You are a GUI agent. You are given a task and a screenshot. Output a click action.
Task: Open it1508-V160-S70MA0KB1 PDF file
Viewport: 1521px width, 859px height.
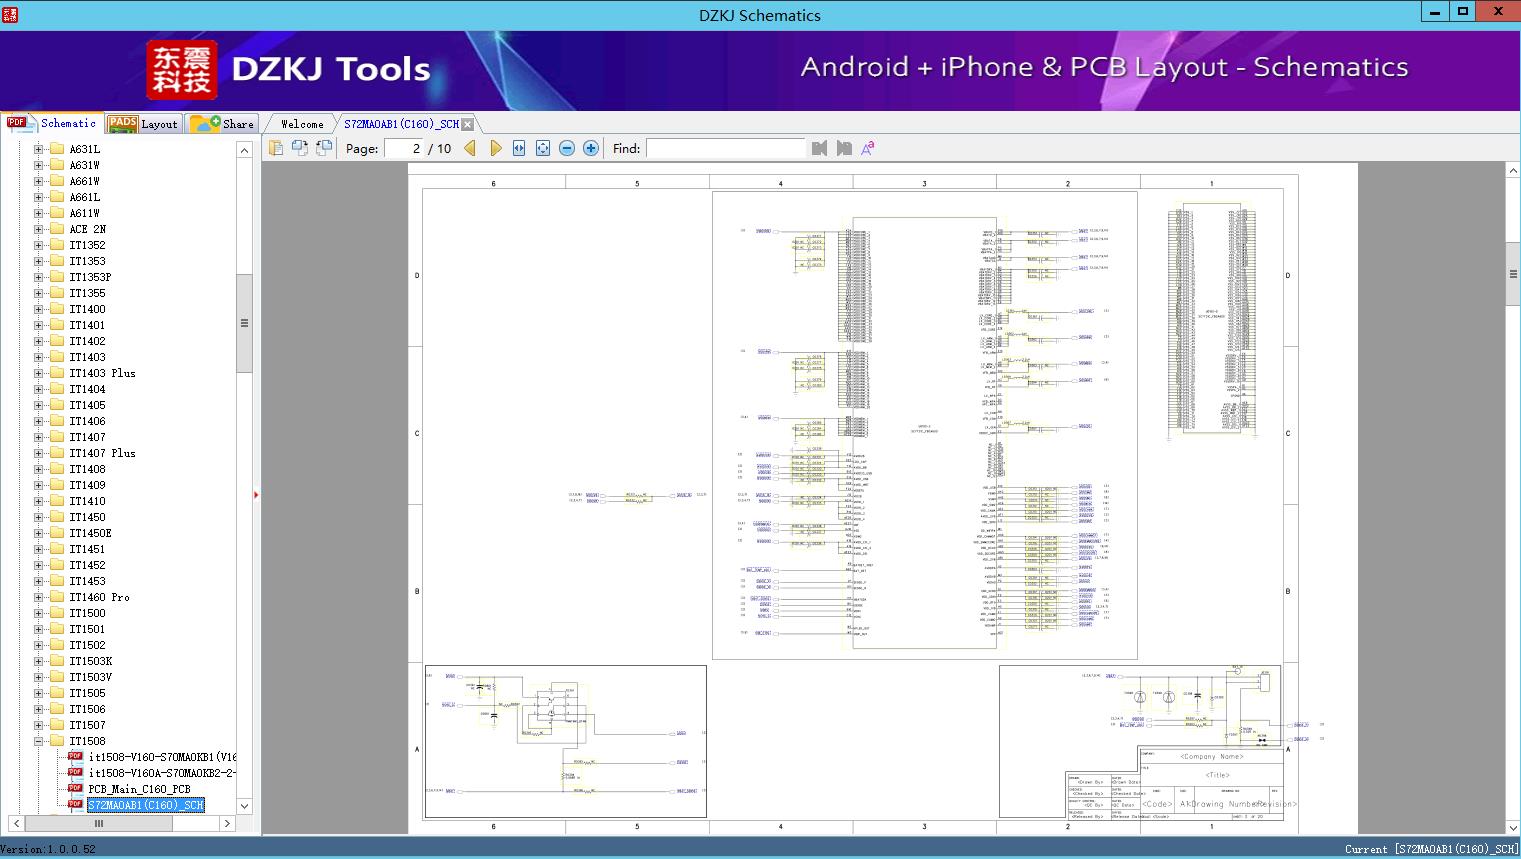tap(162, 757)
